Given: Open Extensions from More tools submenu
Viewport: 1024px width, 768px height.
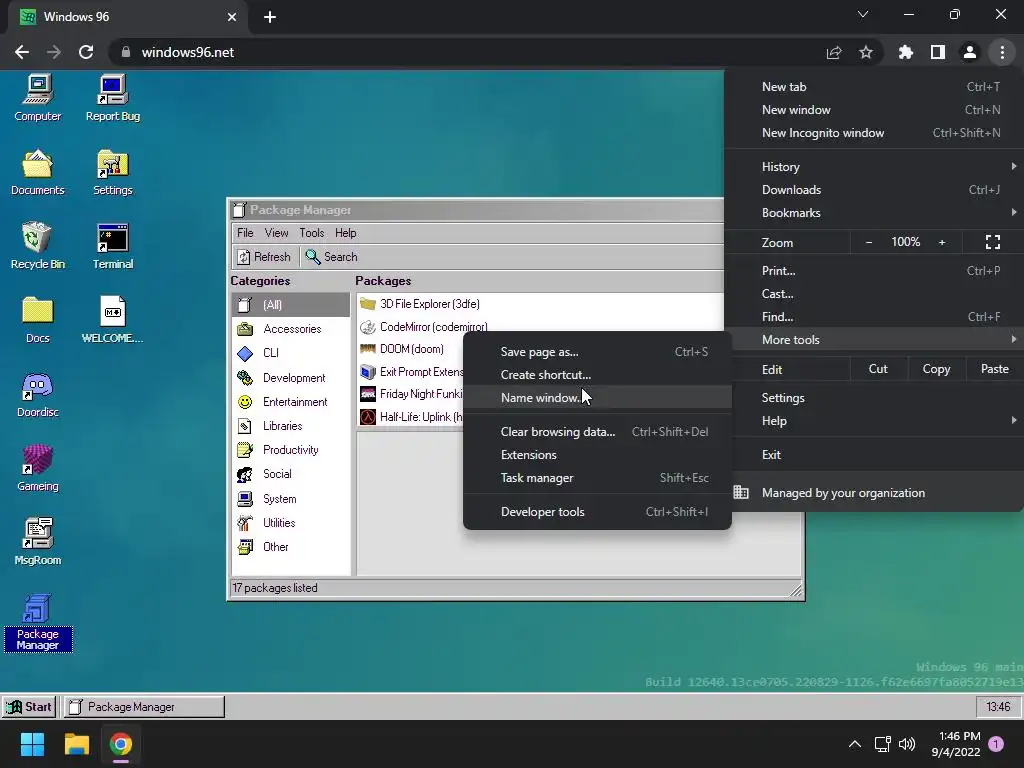Looking at the screenshot, I should click(597, 455).
